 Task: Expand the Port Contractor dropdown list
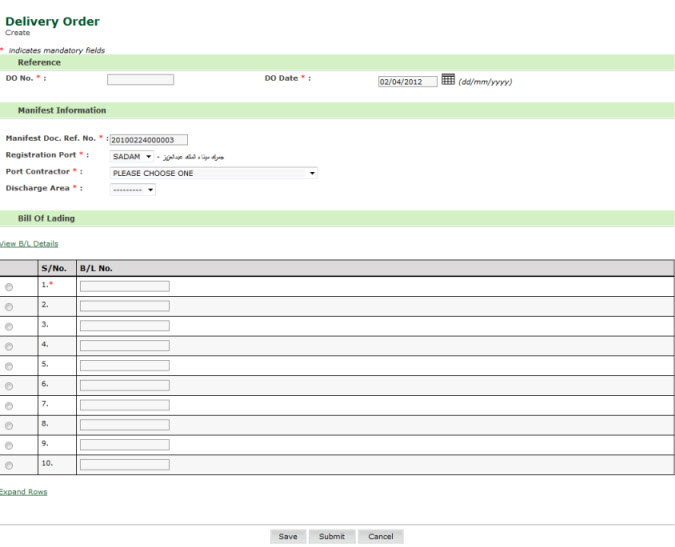pyautogui.click(x=213, y=173)
